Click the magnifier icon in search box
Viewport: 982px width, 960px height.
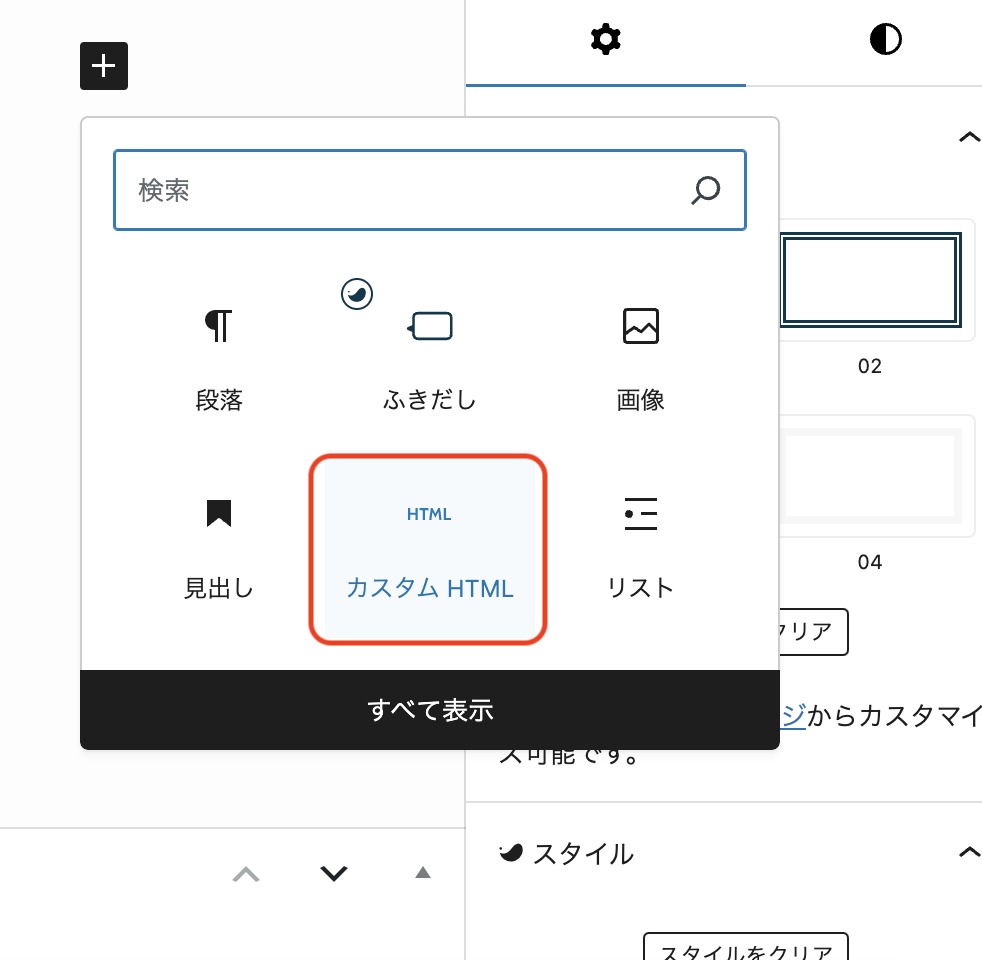pyautogui.click(x=705, y=190)
